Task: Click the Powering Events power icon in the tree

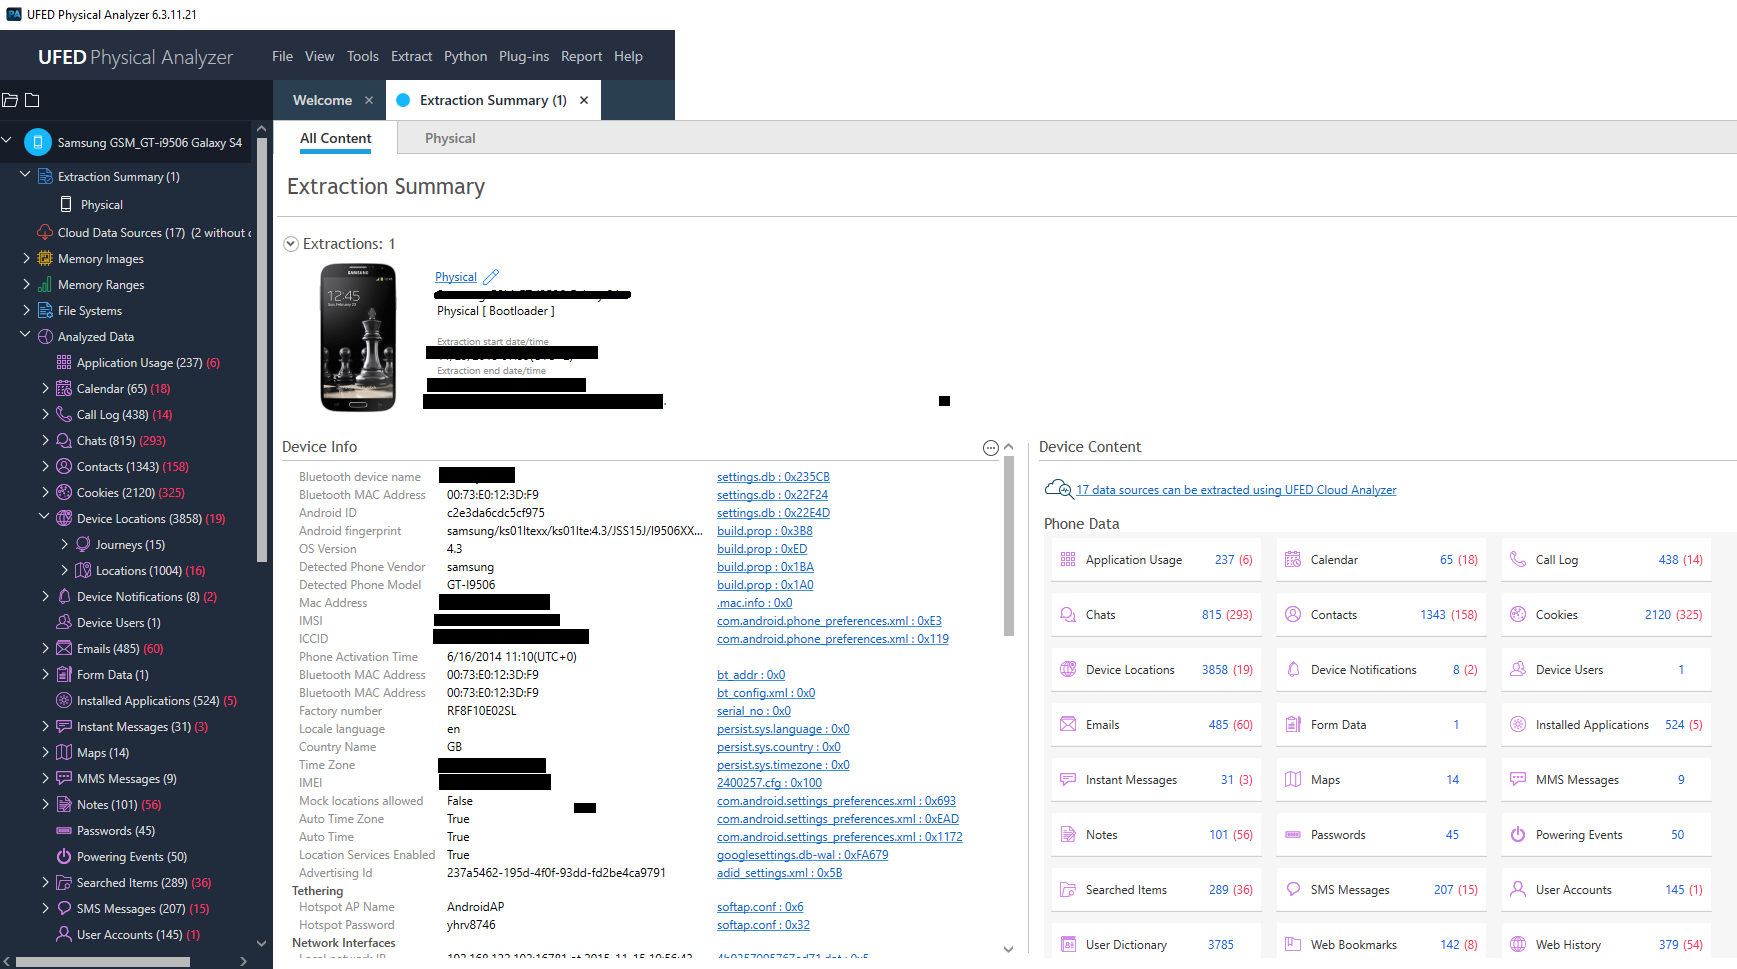Action: [x=64, y=856]
